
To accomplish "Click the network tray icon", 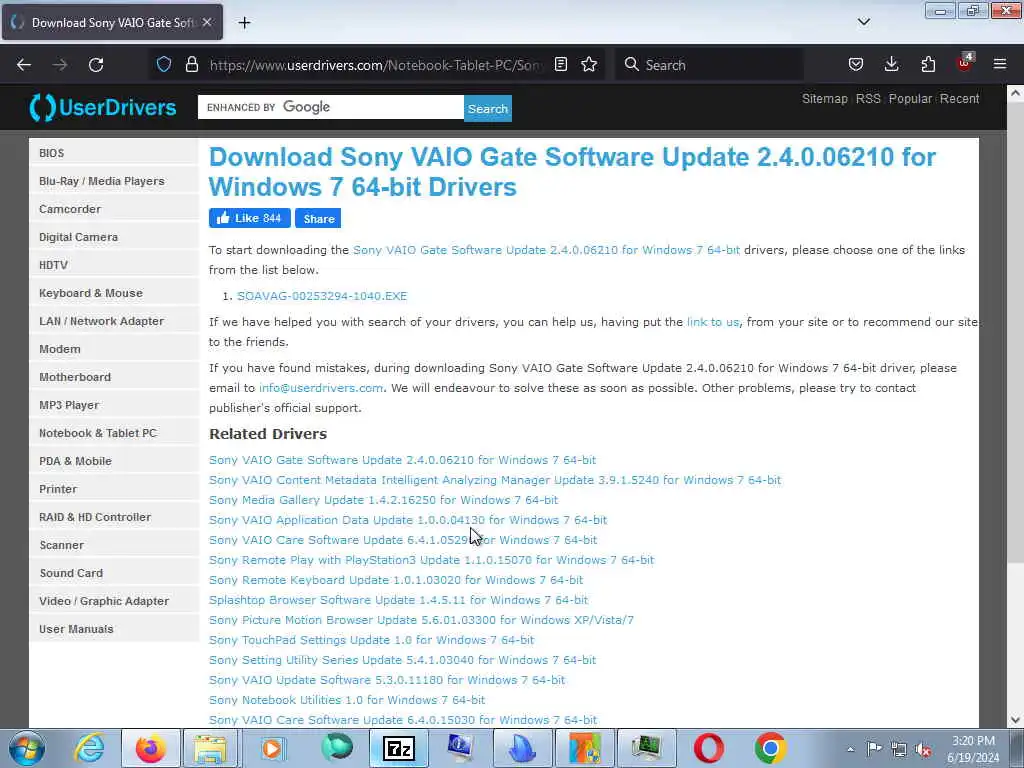I will pos(899,749).
